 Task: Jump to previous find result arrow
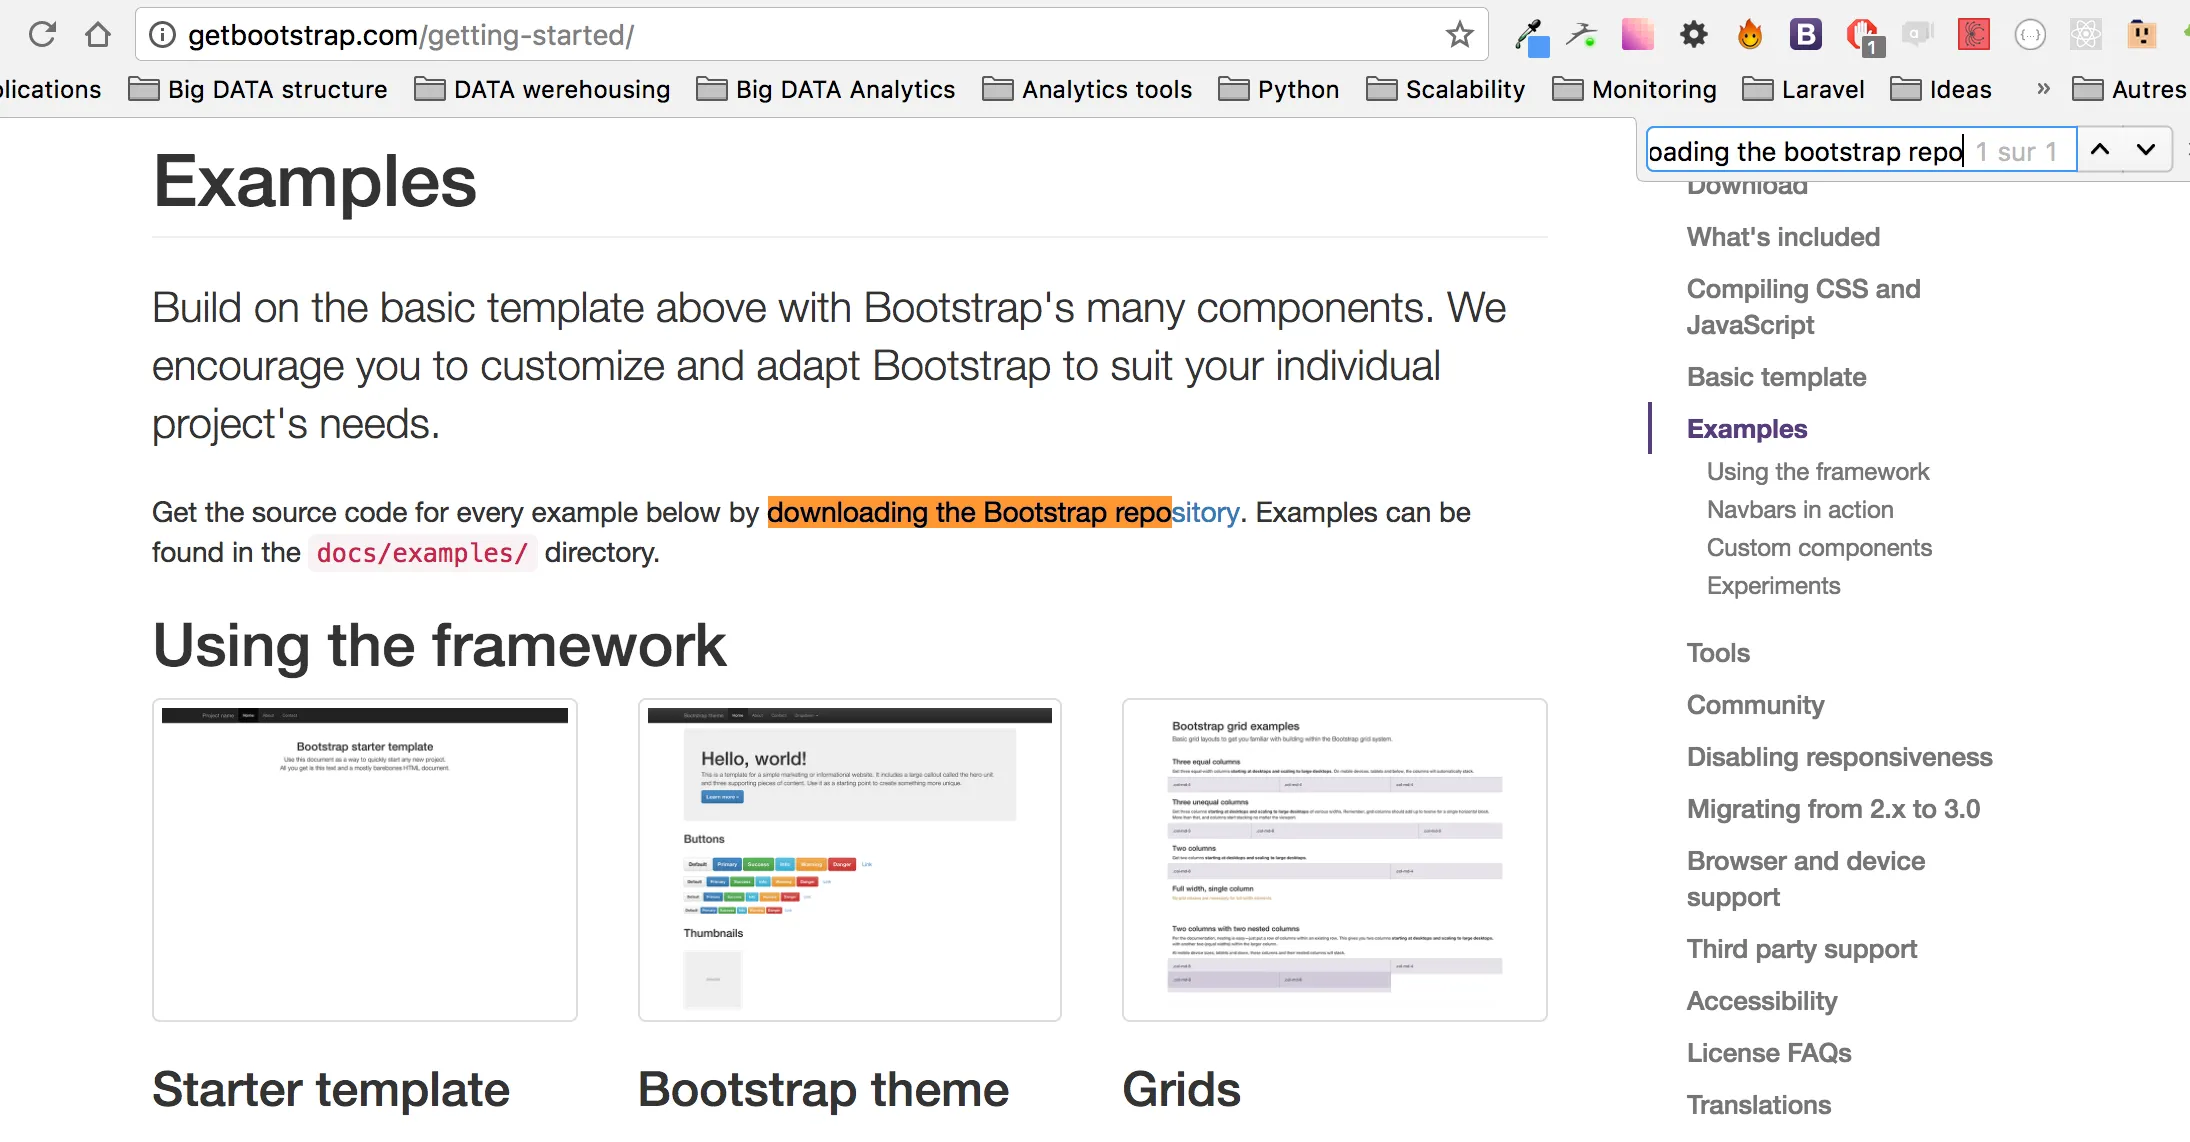[x=2100, y=150]
